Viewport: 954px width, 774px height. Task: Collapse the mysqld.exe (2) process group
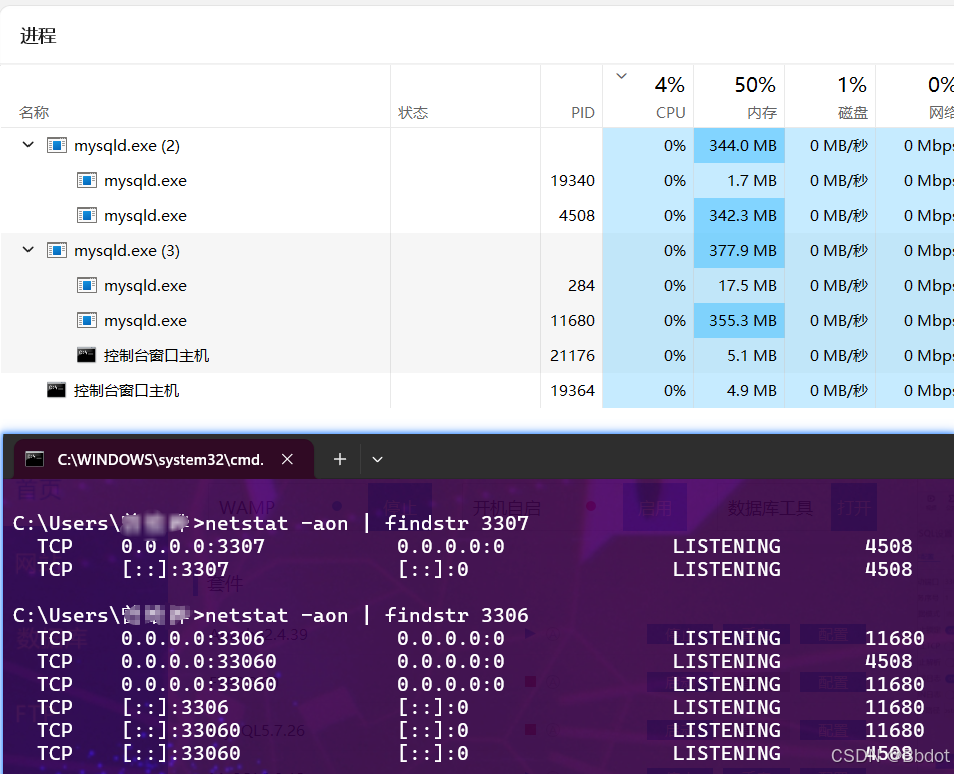click(28, 145)
